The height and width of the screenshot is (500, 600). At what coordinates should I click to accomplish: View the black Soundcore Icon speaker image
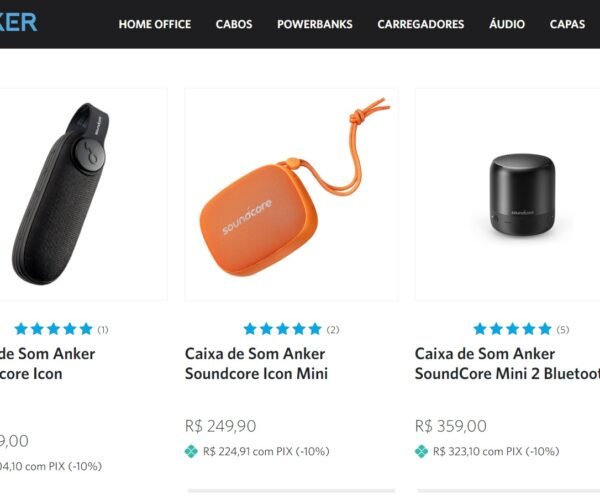[x=83, y=194]
